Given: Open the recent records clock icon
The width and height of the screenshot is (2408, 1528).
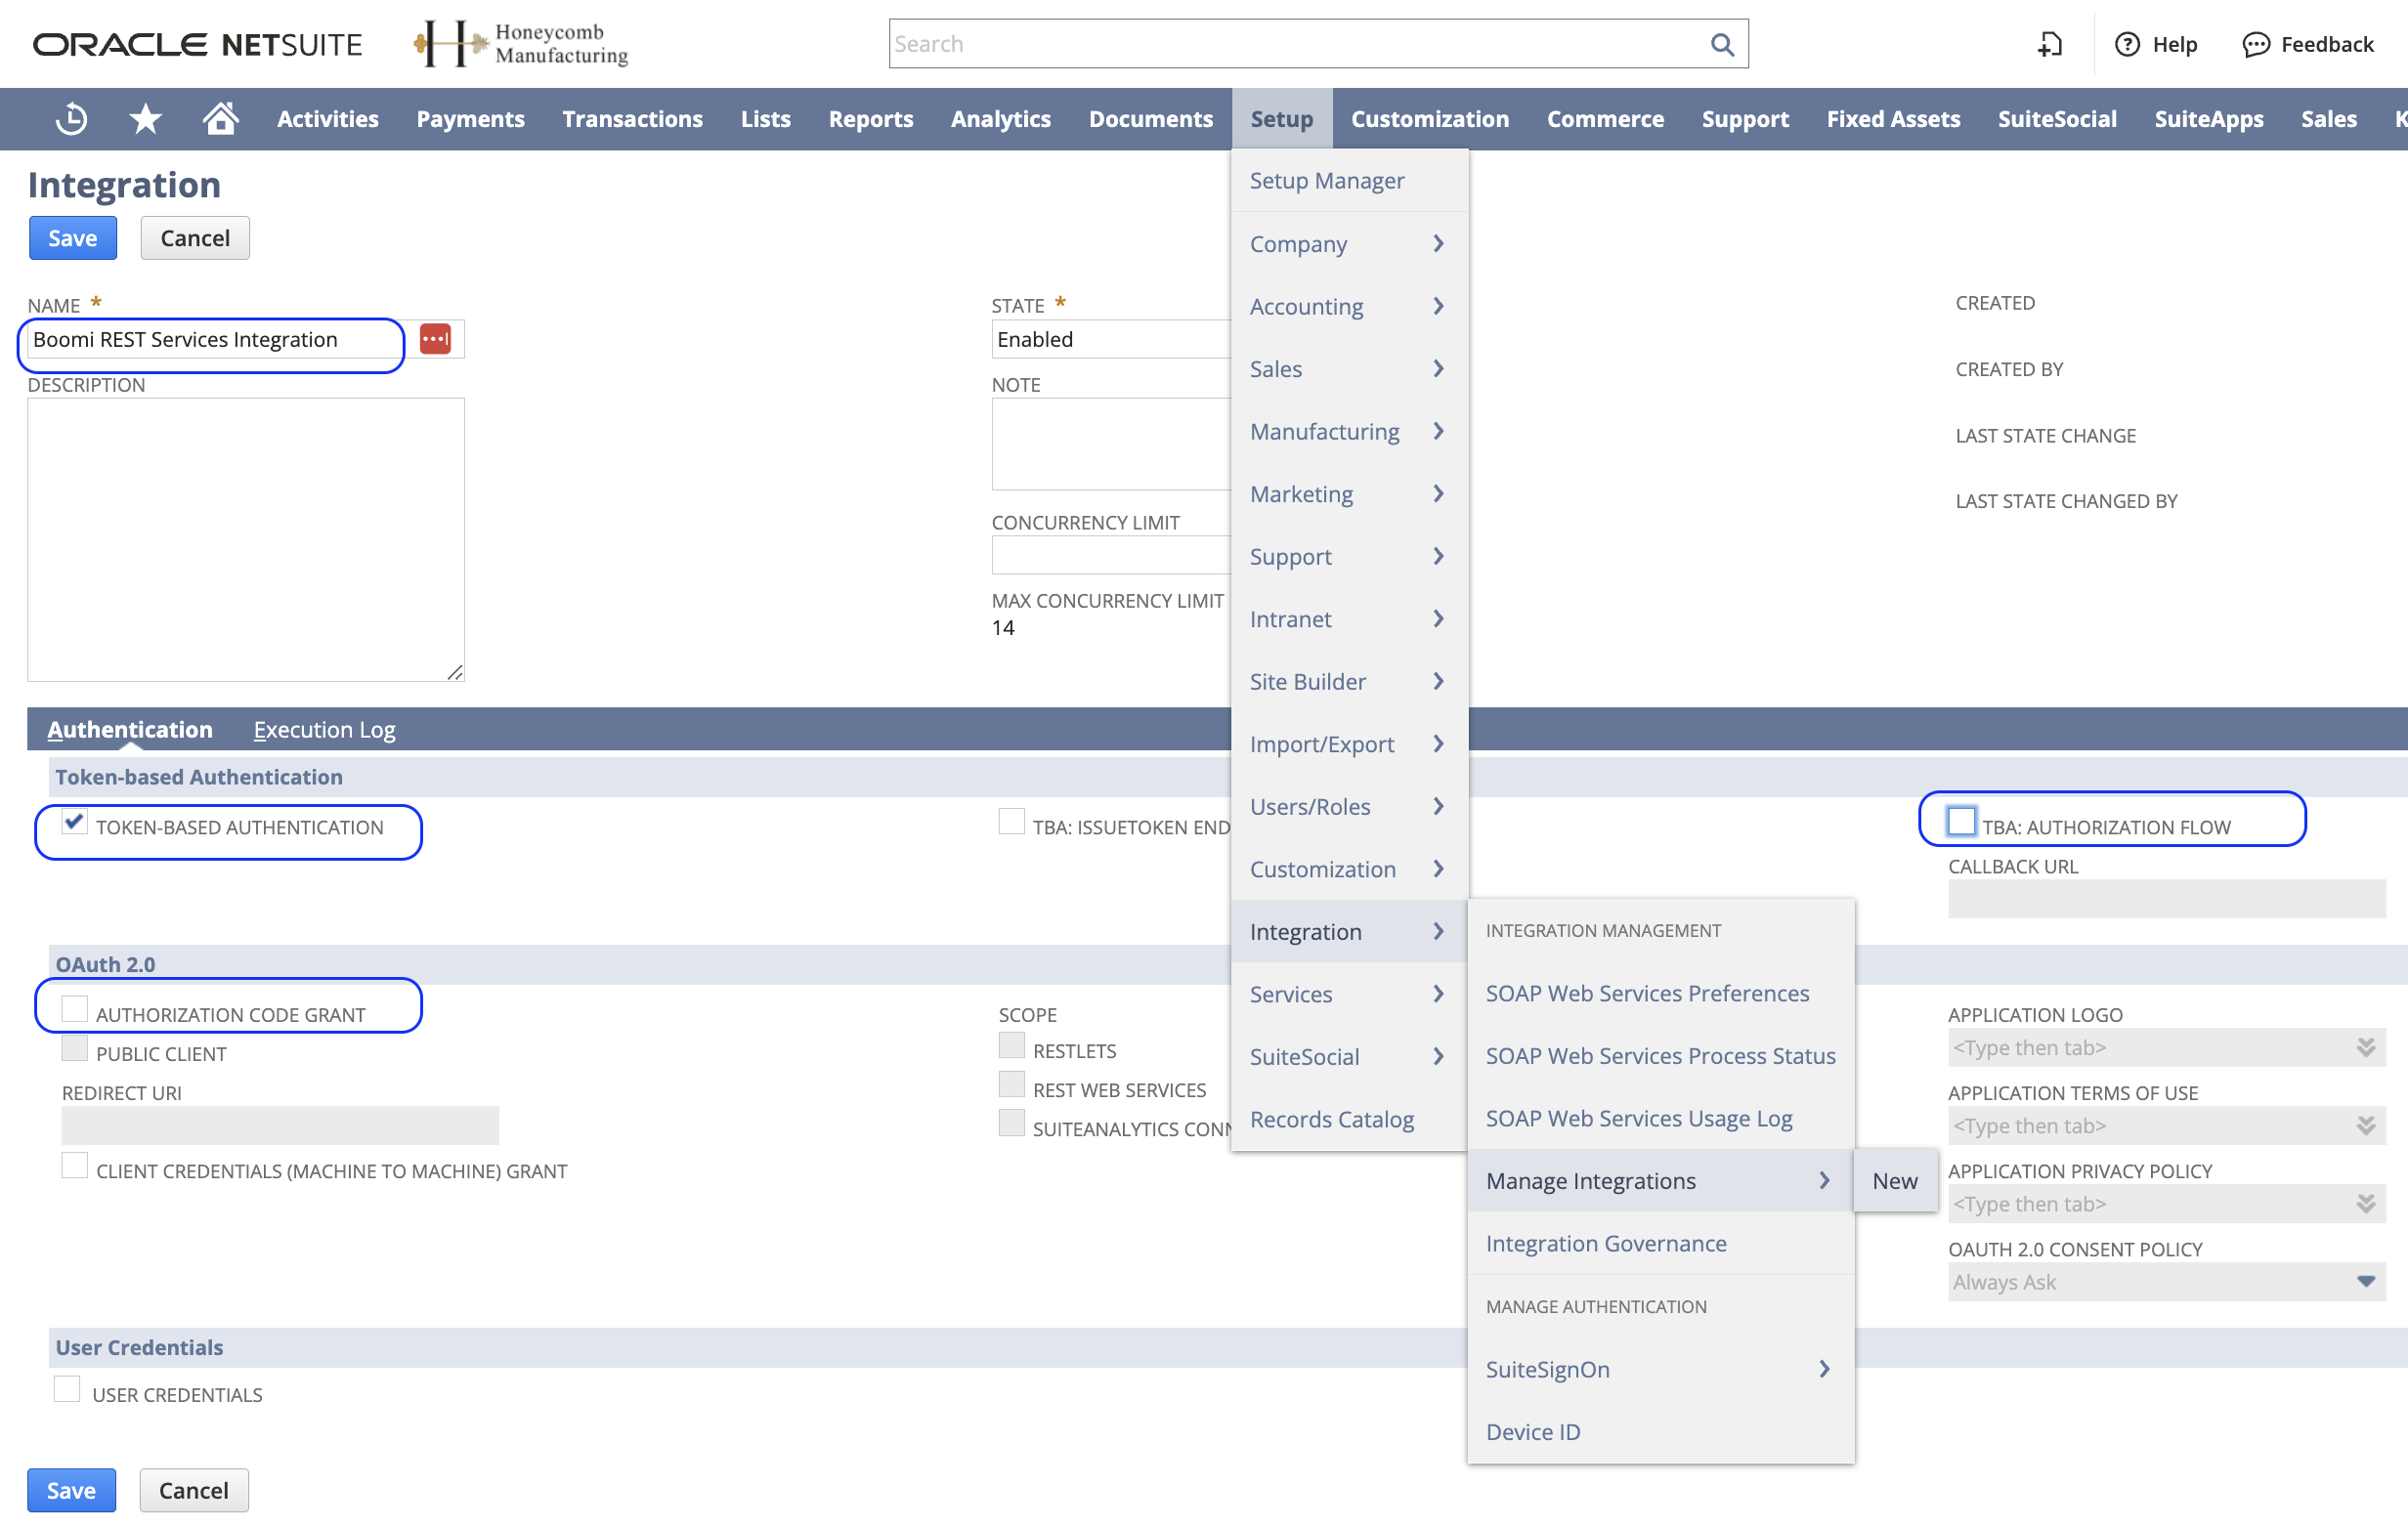Looking at the screenshot, I should click(x=70, y=118).
